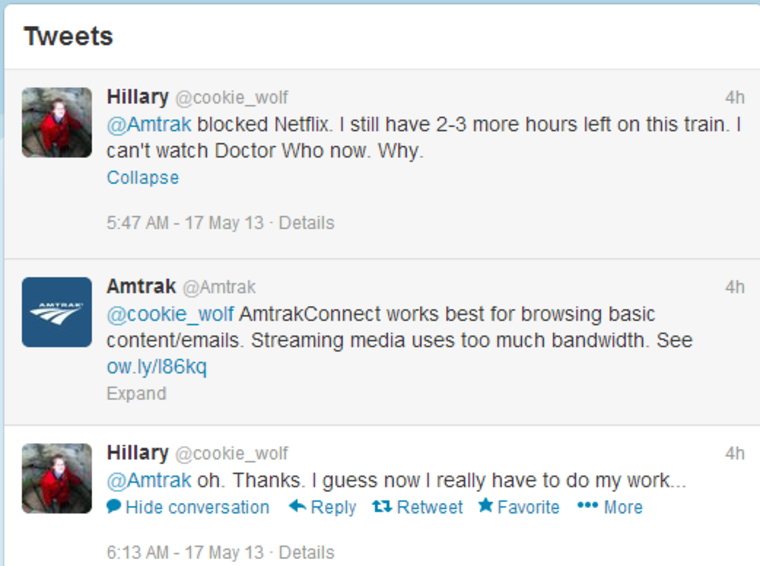Click @Amtrak mention in first tweet
This screenshot has height=566, width=760.
(x=148, y=125)
